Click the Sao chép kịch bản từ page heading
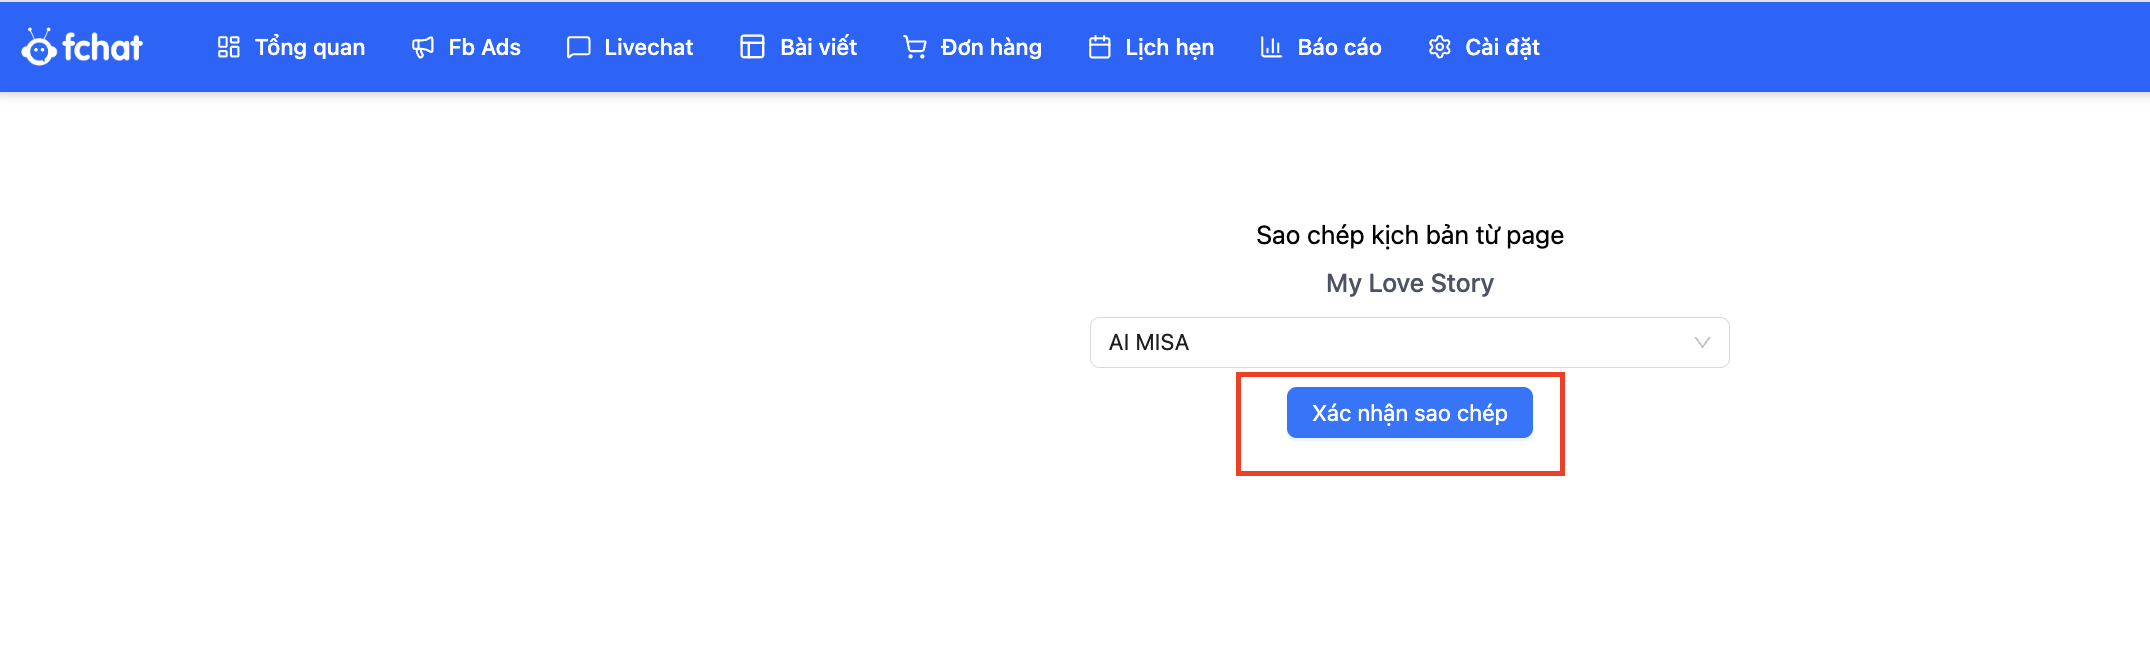This screenshot has width=2150, height=664. coord(1410,235)
